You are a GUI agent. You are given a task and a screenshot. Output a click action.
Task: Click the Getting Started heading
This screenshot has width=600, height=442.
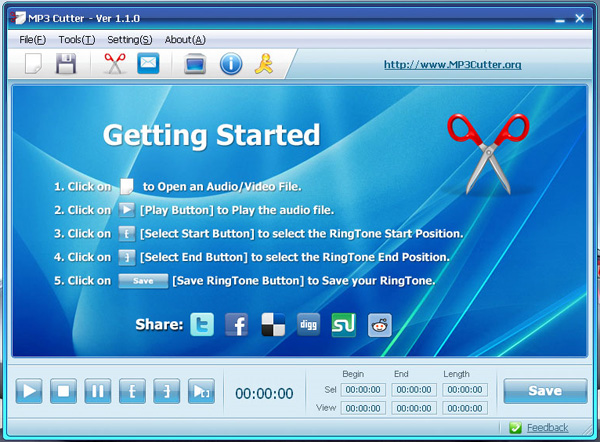tap(212, 135)
